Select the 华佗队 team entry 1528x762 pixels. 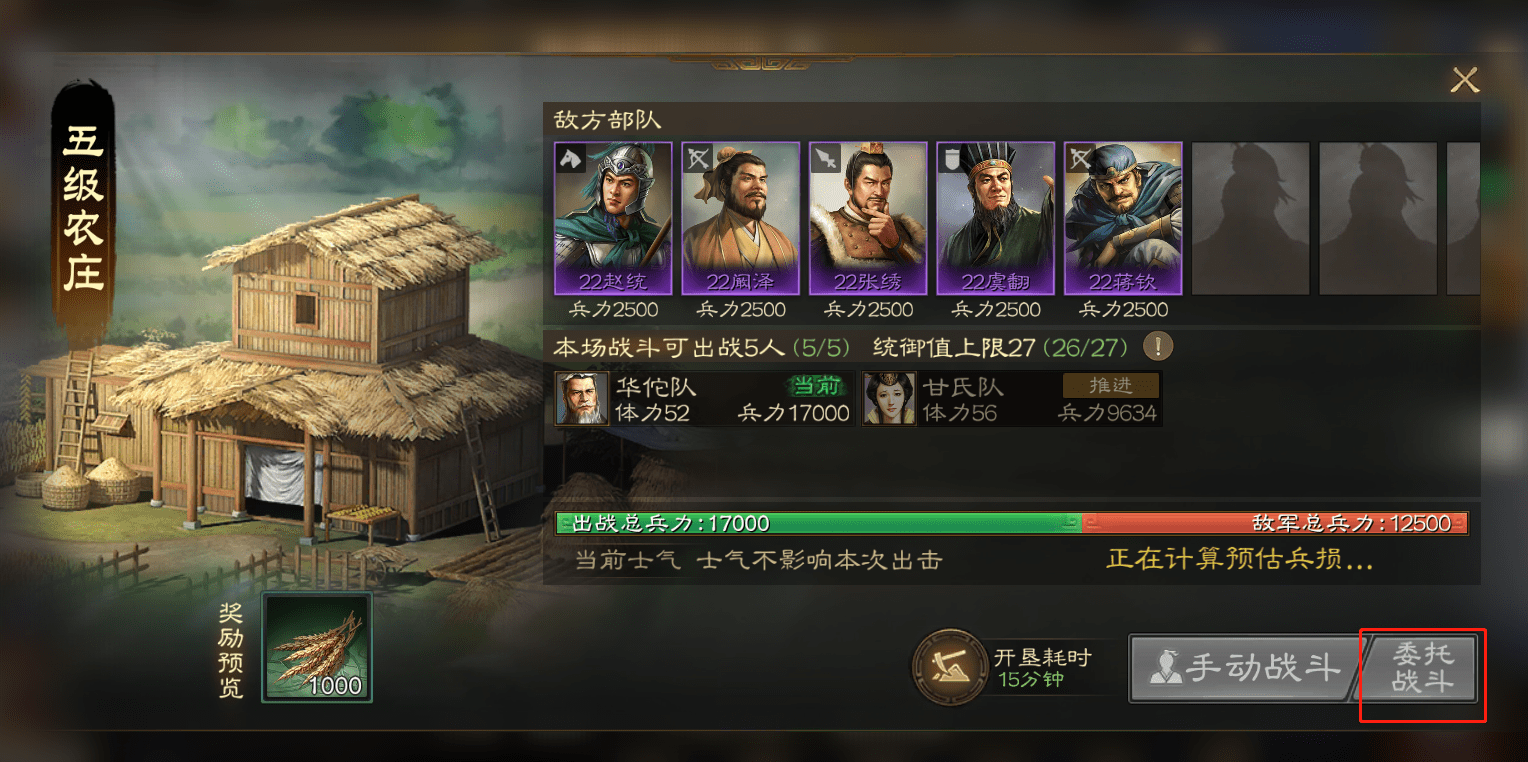704,399
